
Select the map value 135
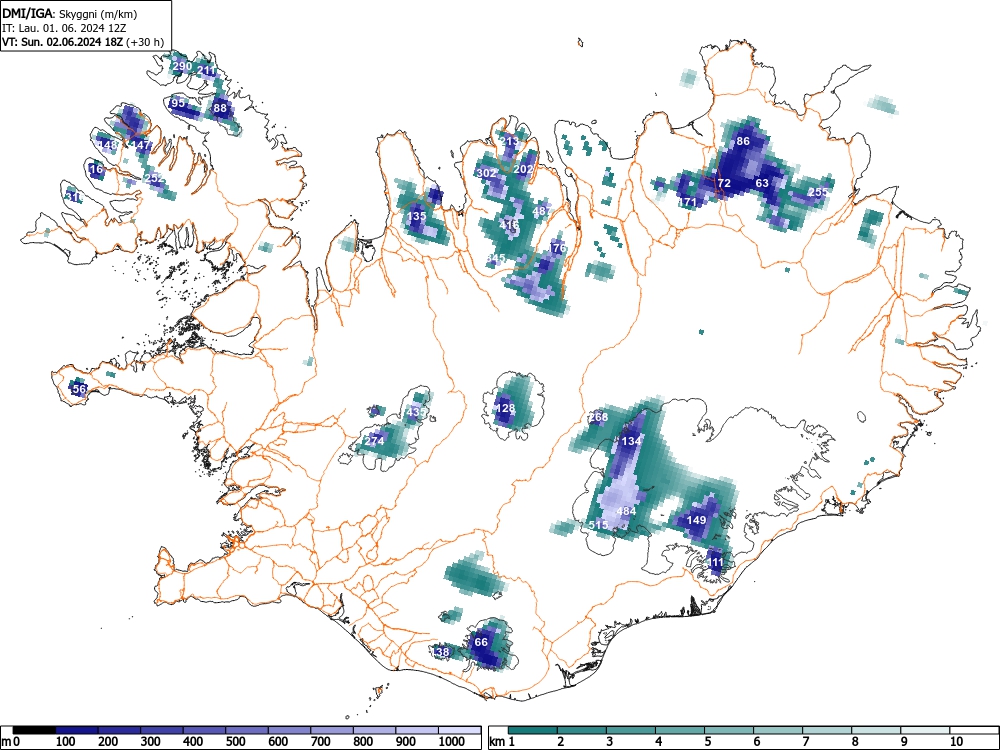point(416,216)
